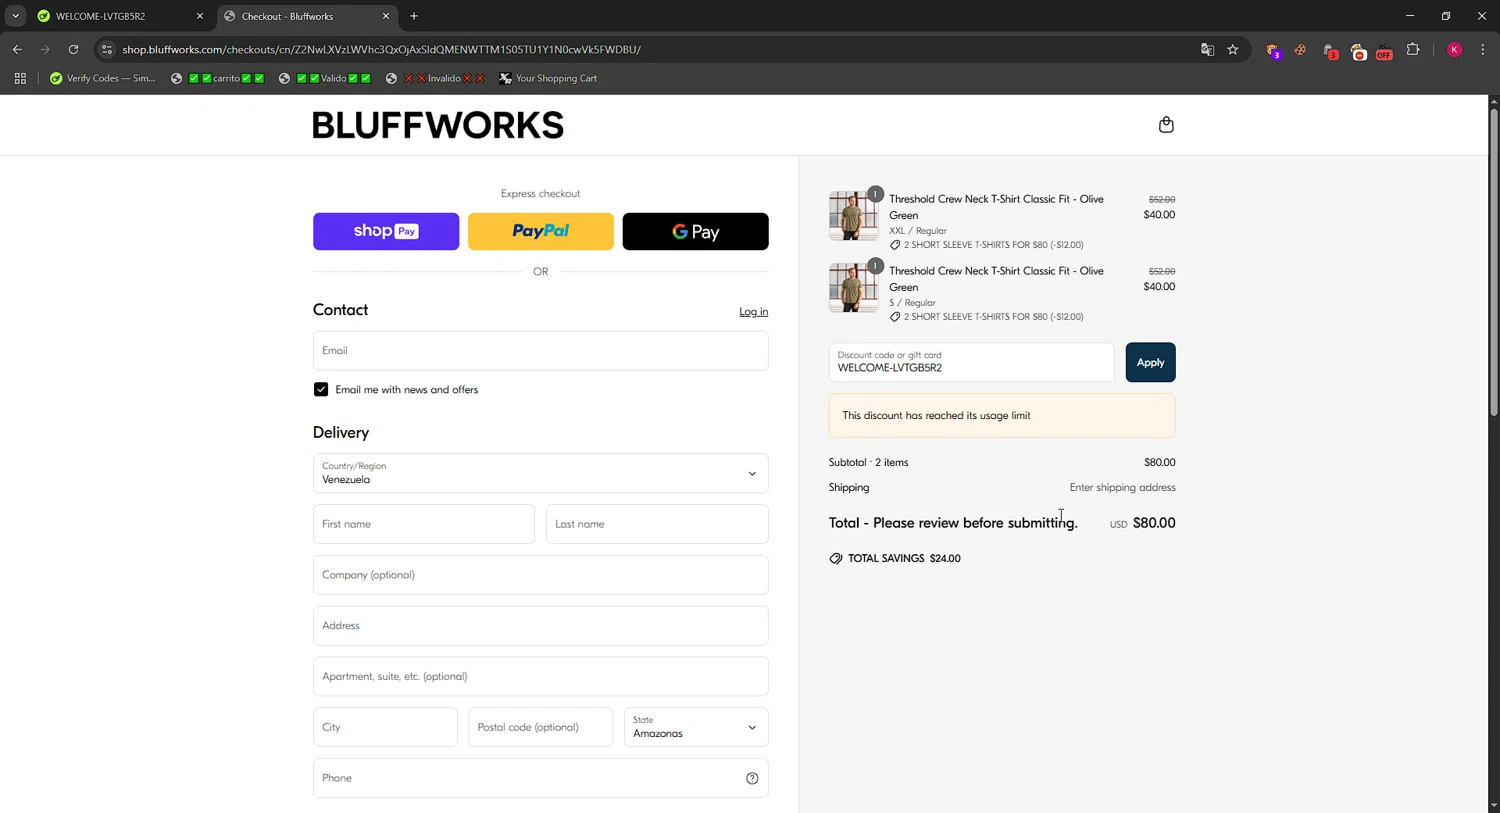Focus the Email input field
The image size is (1500, 813).
(x=540, y=351)
